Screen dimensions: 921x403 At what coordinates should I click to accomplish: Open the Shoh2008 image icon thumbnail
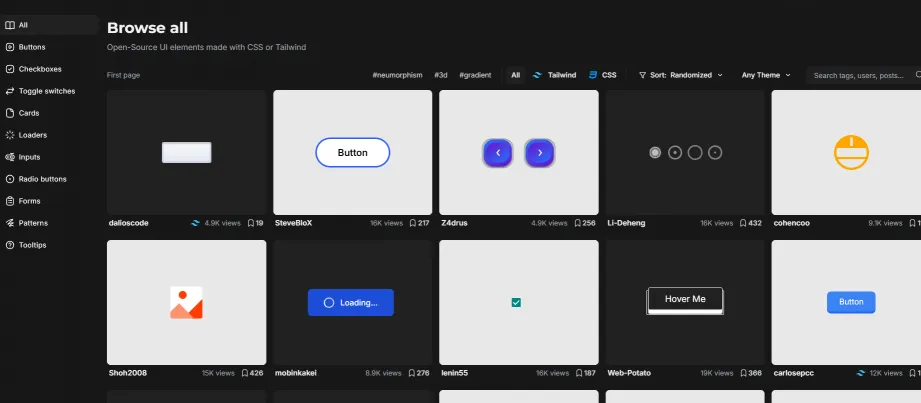click(x=186, y=302)
